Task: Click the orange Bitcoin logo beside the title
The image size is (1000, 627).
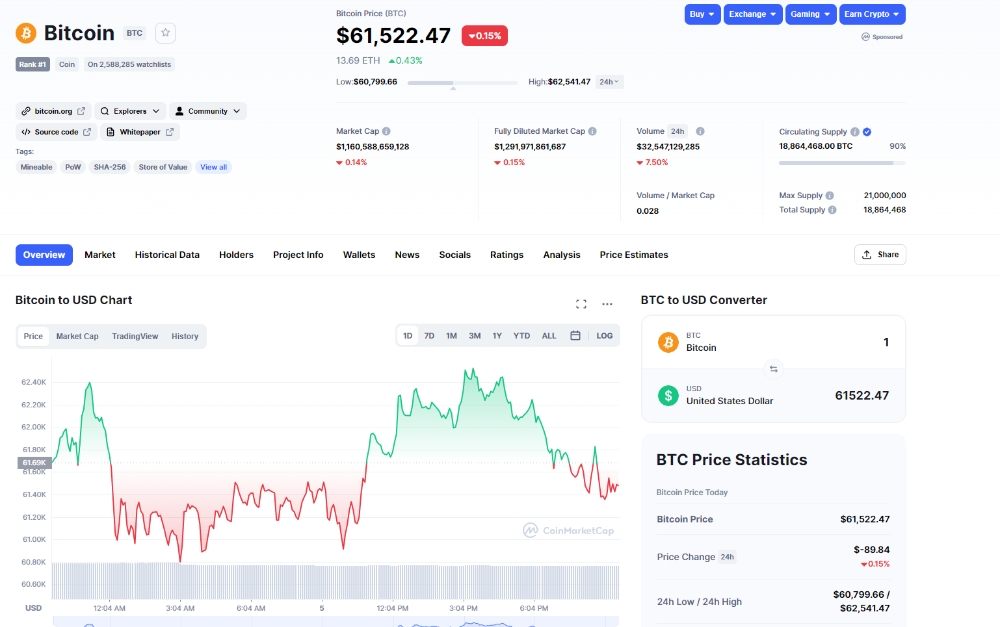Action: point(26,33)
